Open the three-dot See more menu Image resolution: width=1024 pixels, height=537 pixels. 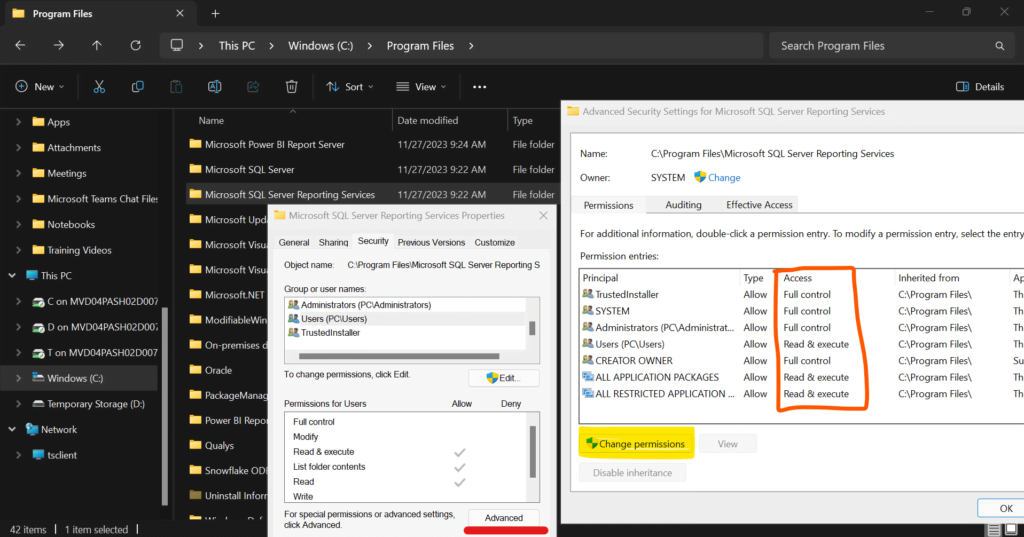[x=479, y=87]
